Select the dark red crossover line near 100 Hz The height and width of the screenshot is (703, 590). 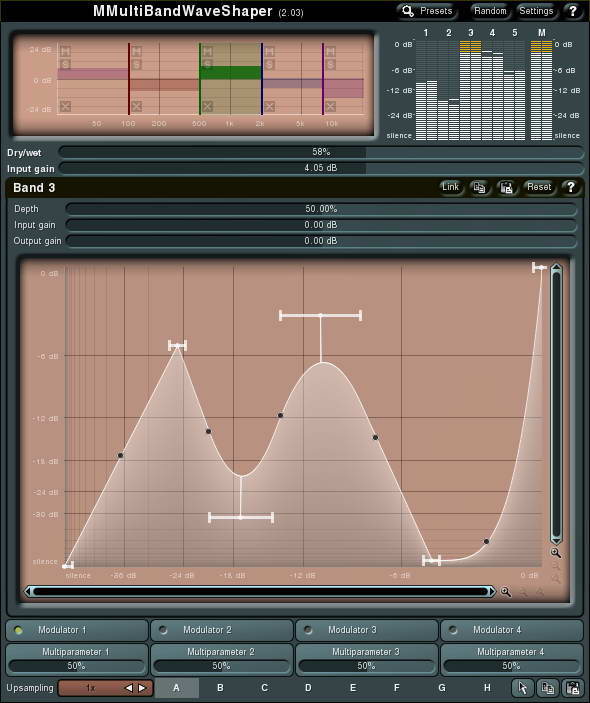click(x=129, y=79)
